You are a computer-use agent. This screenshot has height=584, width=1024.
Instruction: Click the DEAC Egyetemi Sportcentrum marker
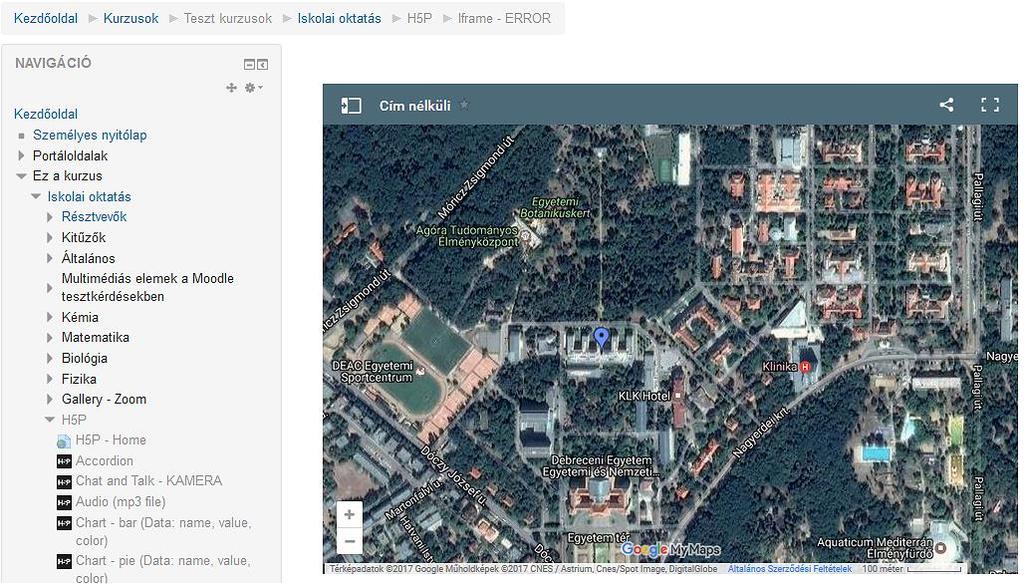click(x=421, y=371)
